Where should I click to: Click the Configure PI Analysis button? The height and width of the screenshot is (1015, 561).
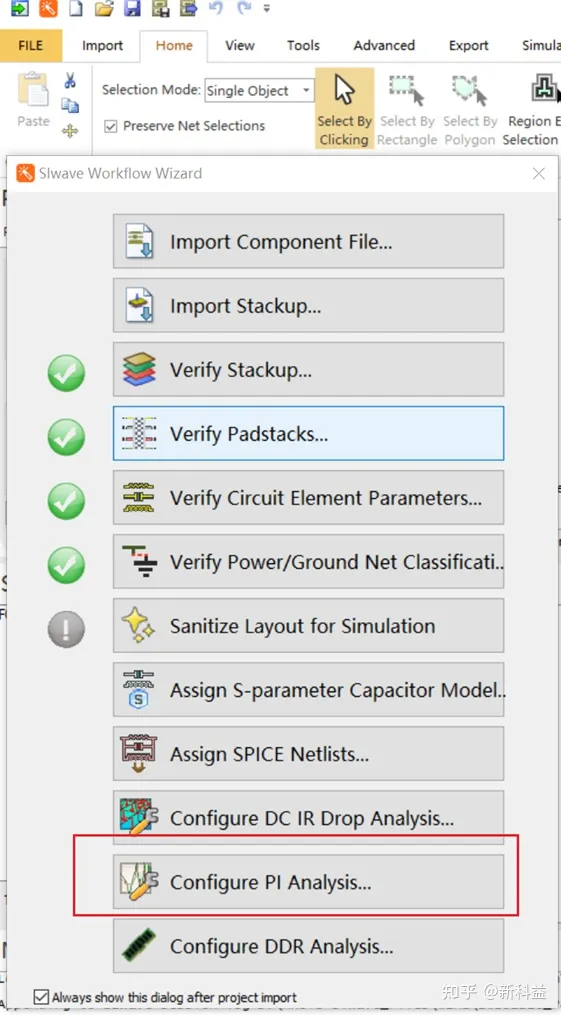309,882
